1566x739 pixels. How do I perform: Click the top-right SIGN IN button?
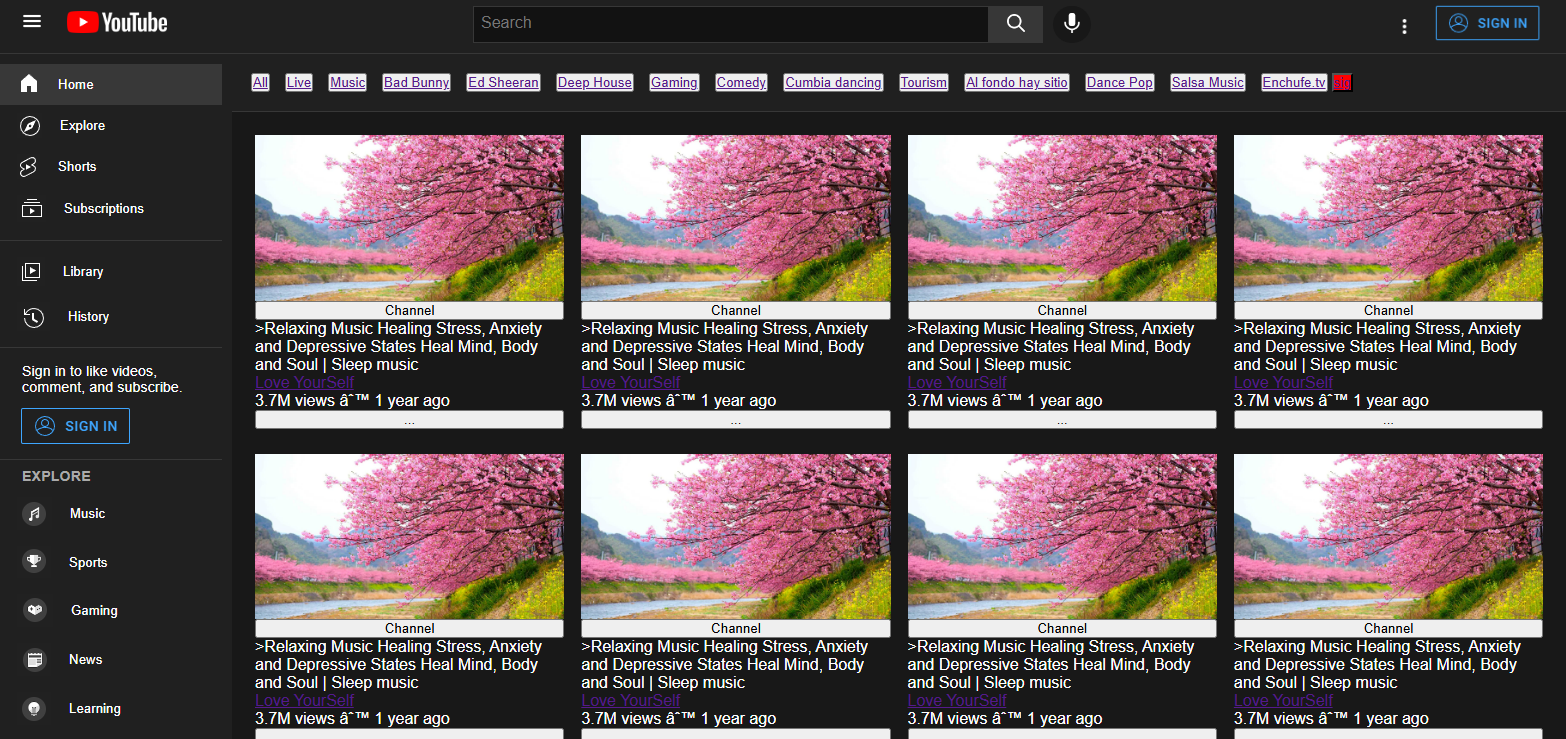pyautogui.click(x=1487, y=23)
